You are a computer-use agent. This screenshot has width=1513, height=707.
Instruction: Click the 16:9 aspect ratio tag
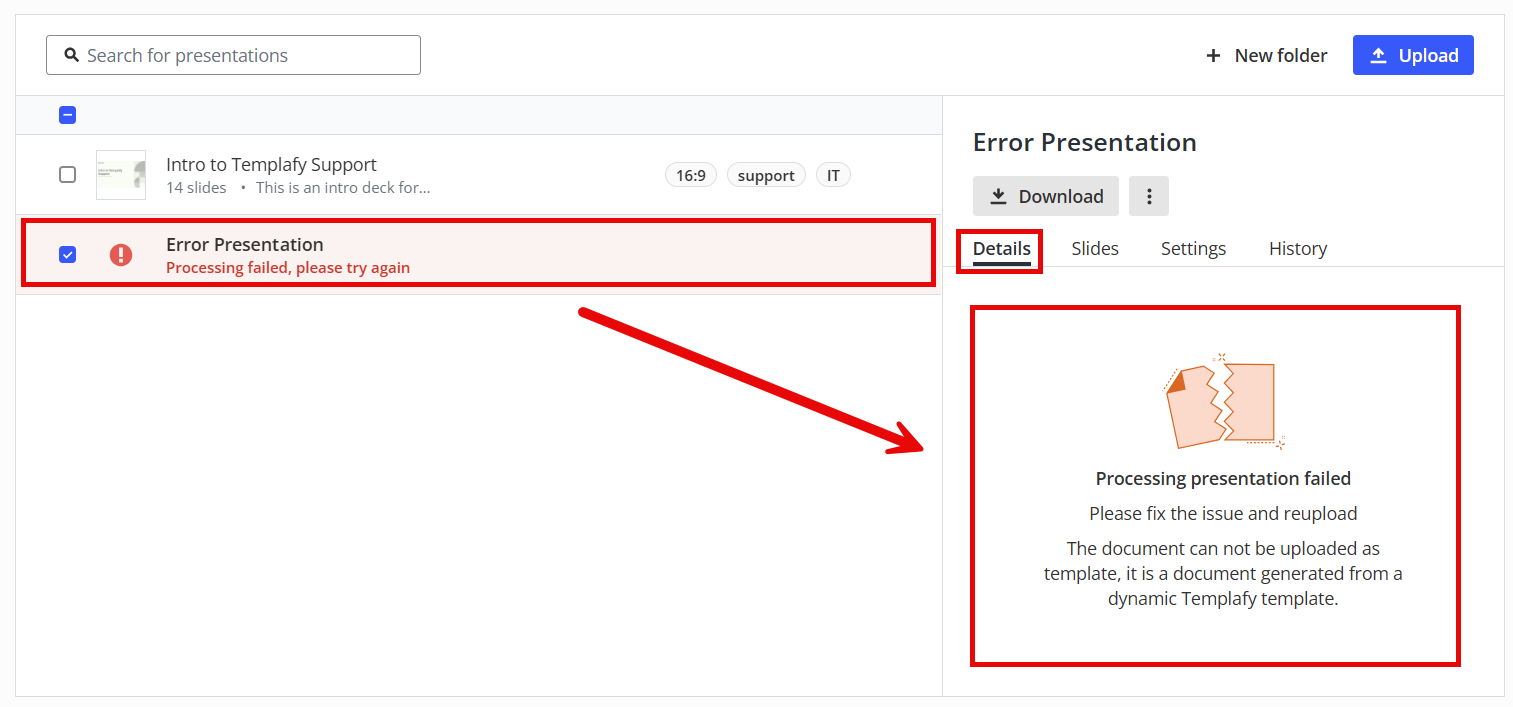coord(690,176)
